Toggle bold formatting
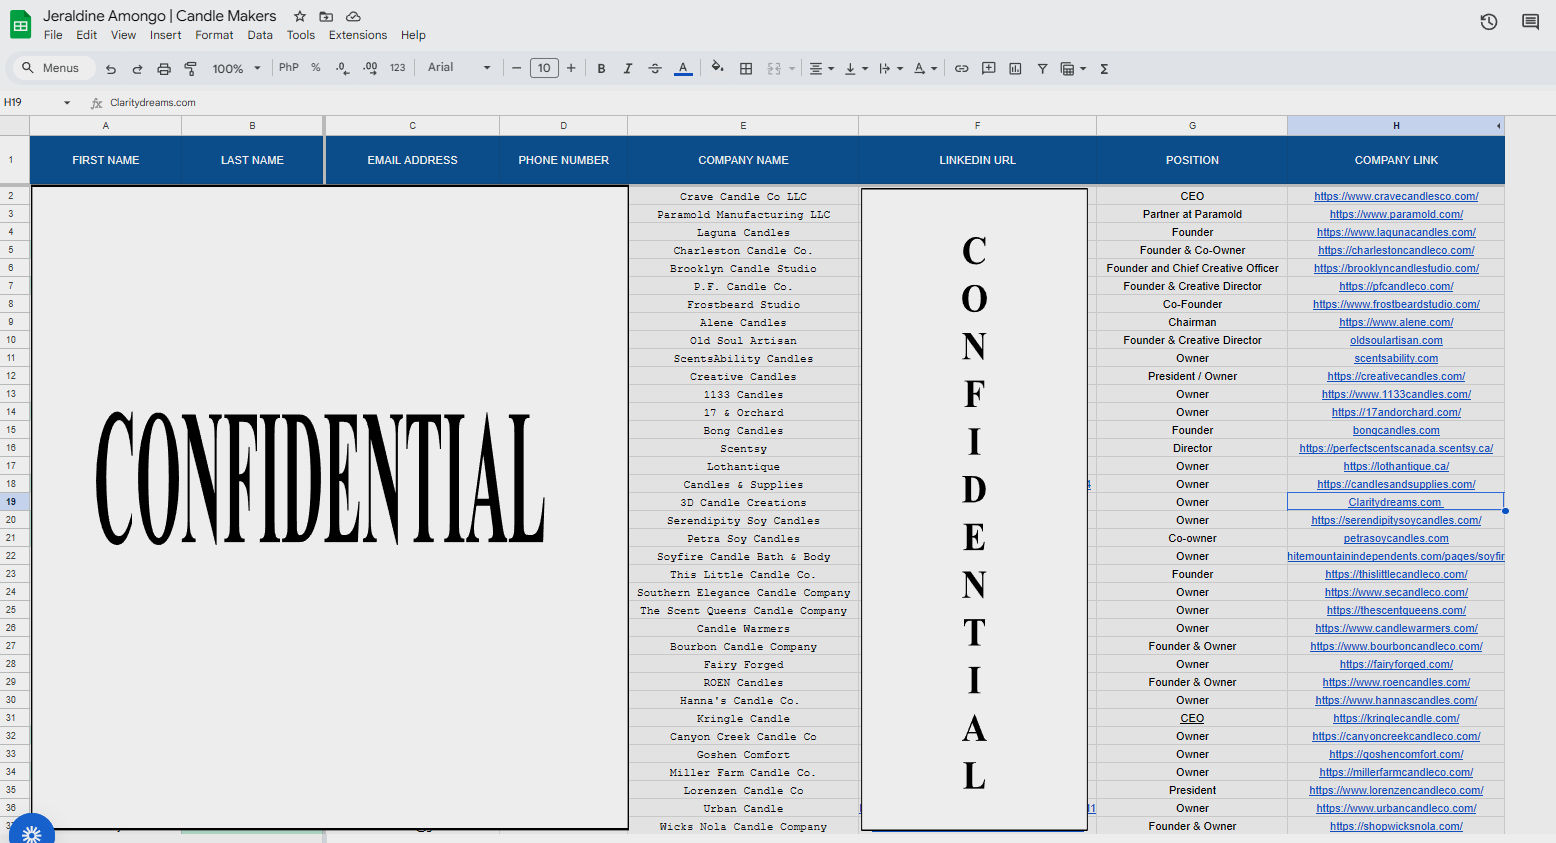Viewport: 1556px width, 843px height. pos(601,69)
